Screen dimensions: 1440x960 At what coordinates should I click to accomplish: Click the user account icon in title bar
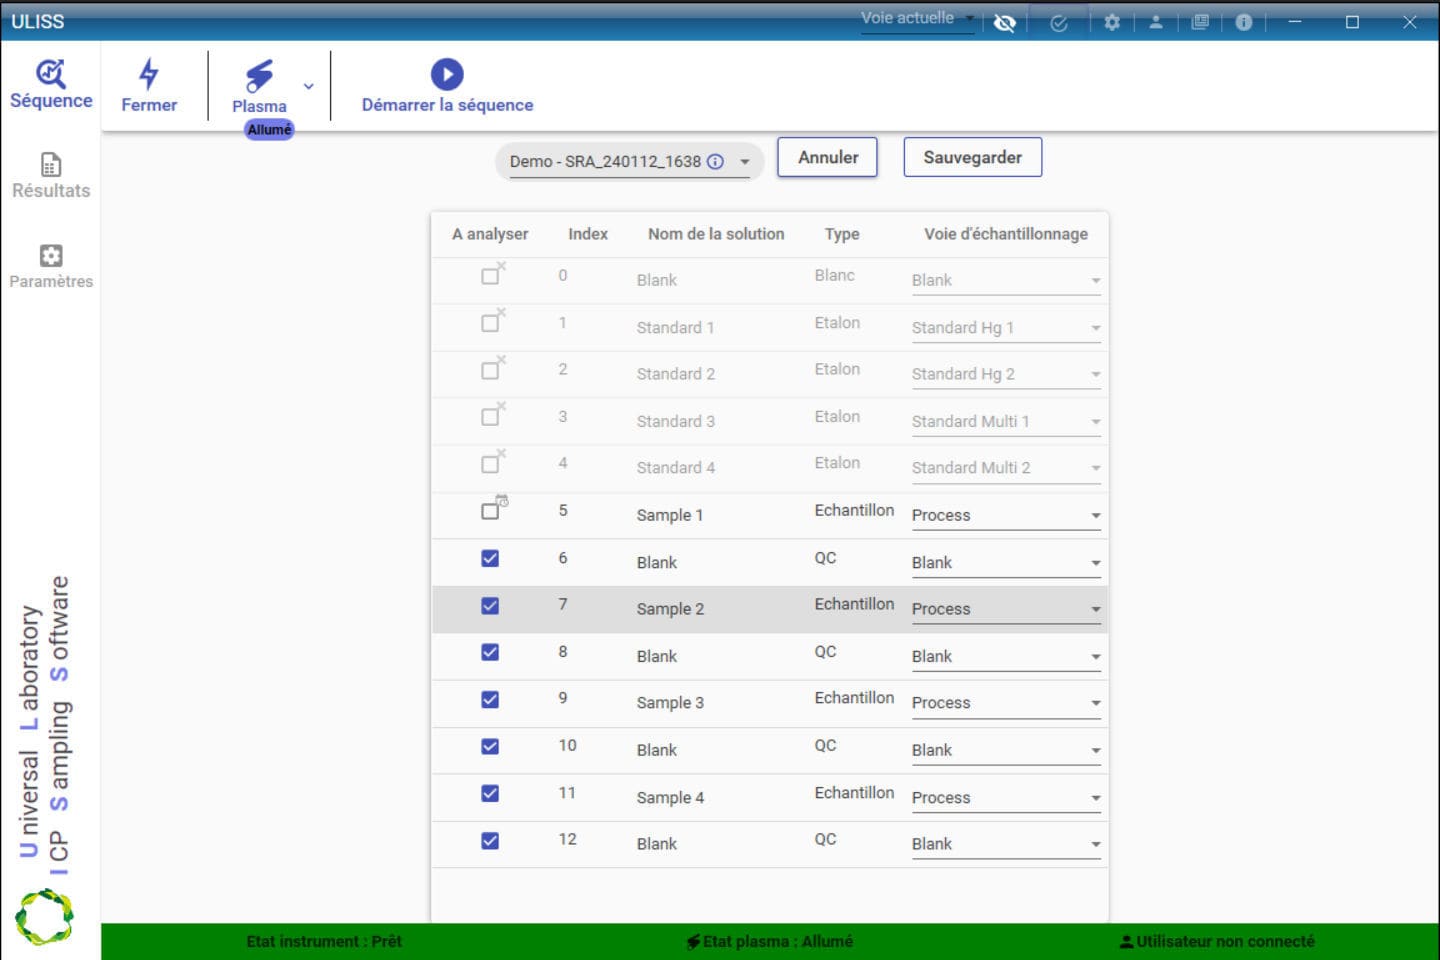tap(1155, 21)
